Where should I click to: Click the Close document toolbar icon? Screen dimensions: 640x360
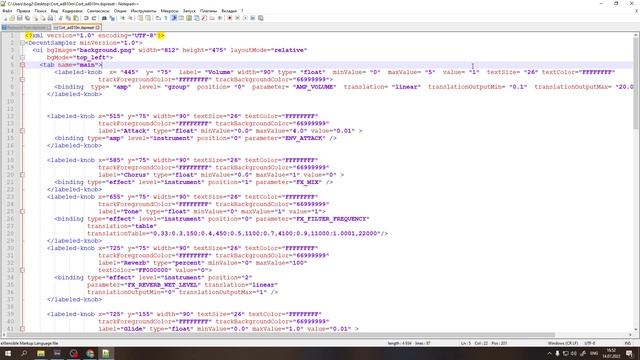(x=36, y=18)
